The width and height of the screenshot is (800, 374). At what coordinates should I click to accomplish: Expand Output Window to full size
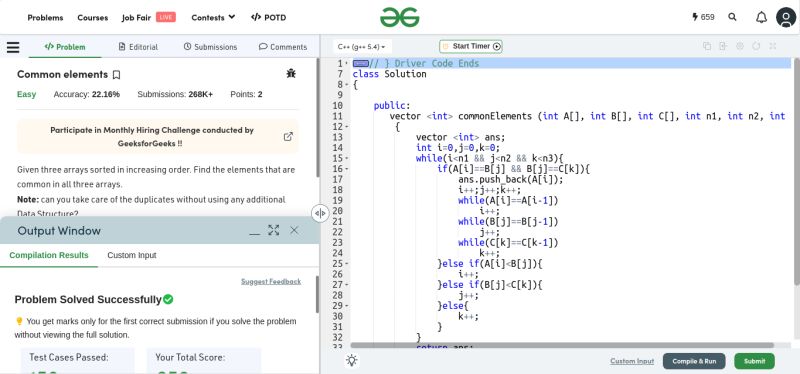tap(274, 230)
